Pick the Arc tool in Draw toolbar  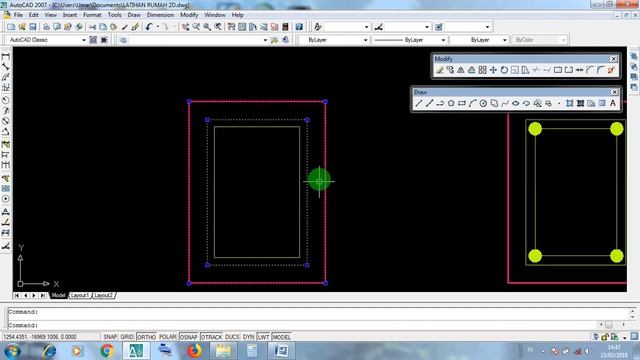[x=472, y=104]
